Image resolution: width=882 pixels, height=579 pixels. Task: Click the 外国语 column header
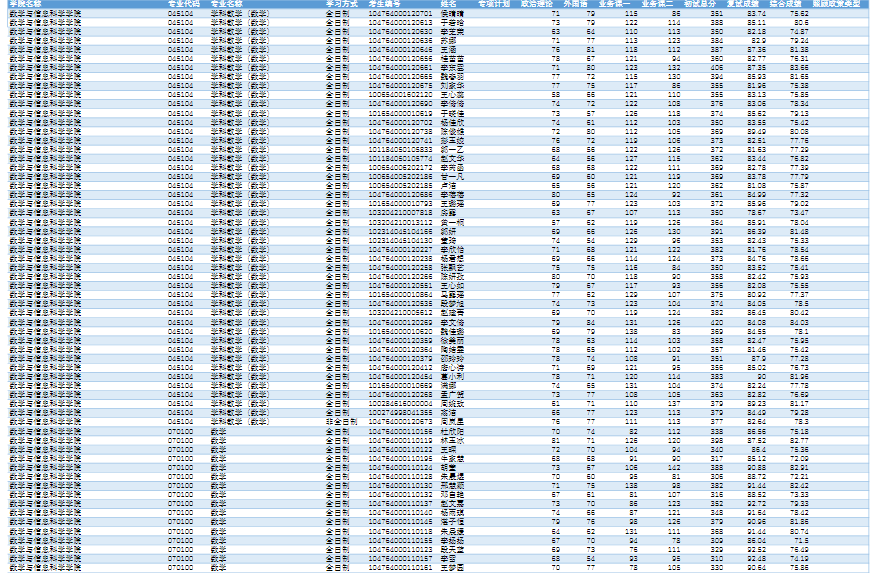click(576, 4)
